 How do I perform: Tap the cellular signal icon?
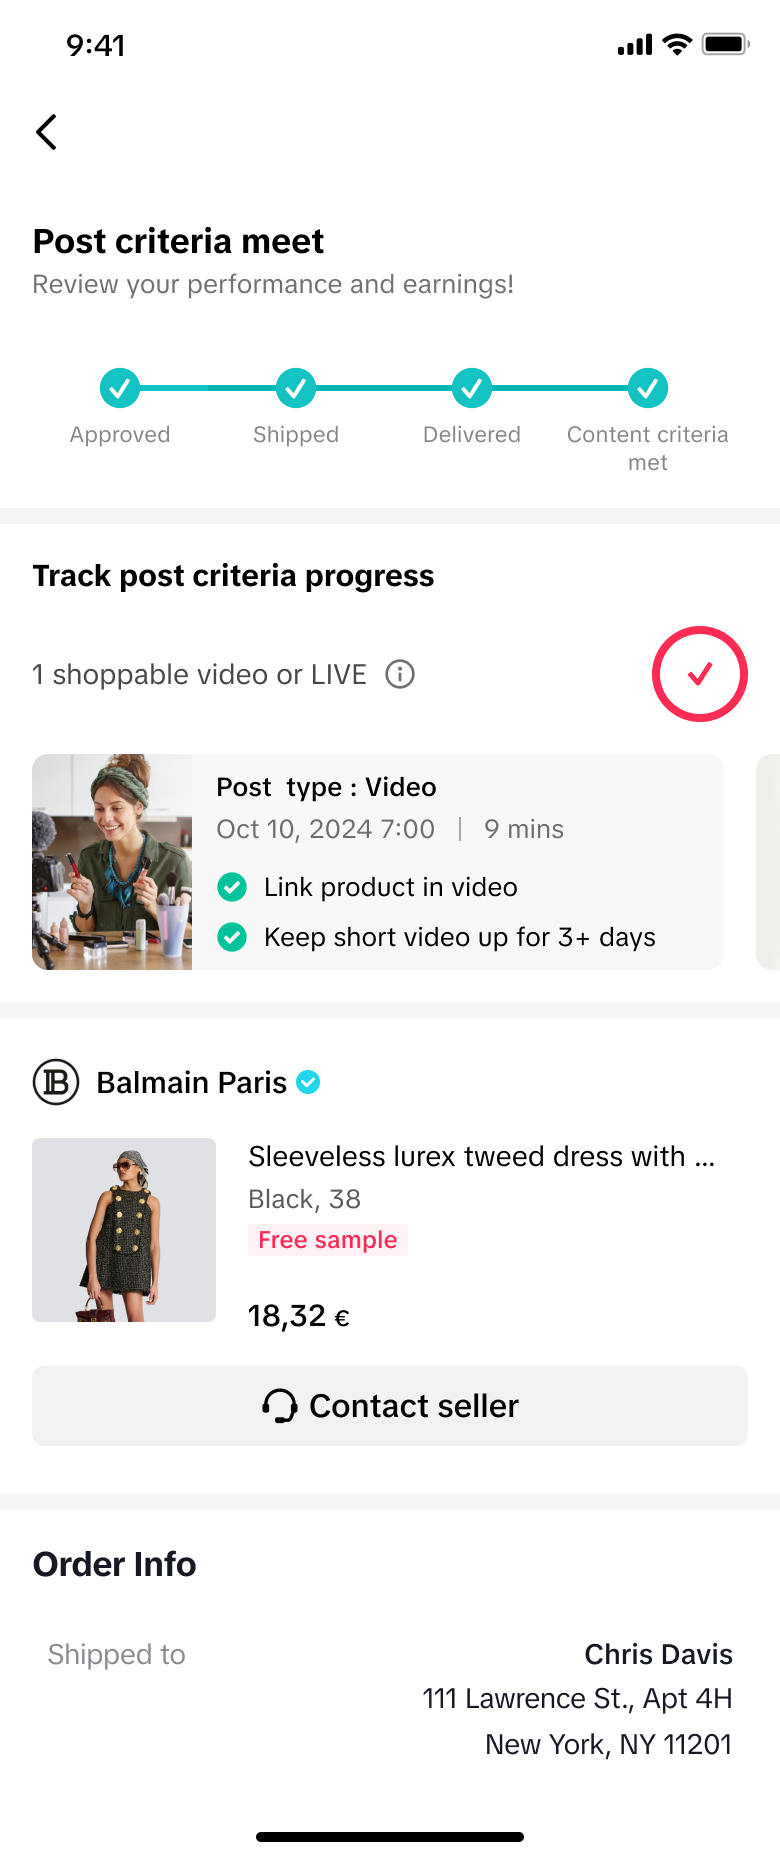634,45
